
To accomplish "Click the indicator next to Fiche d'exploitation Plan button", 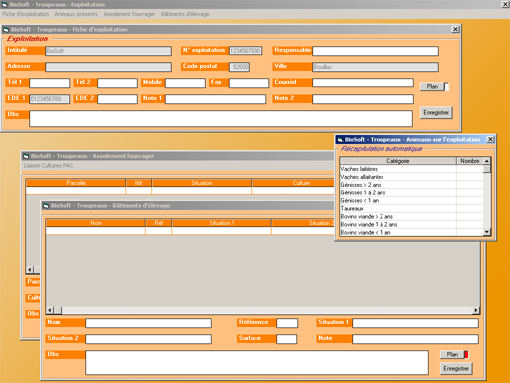I will pos(447,87).
